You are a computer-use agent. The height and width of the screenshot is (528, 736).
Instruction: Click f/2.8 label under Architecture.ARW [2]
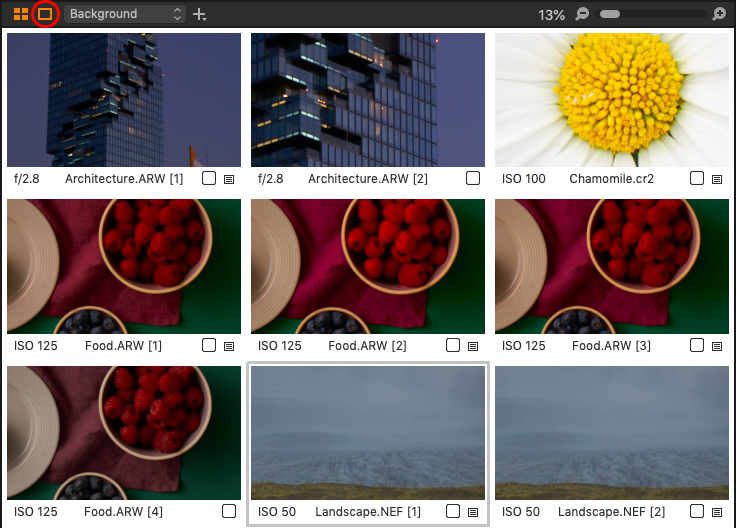pos(271,179)
